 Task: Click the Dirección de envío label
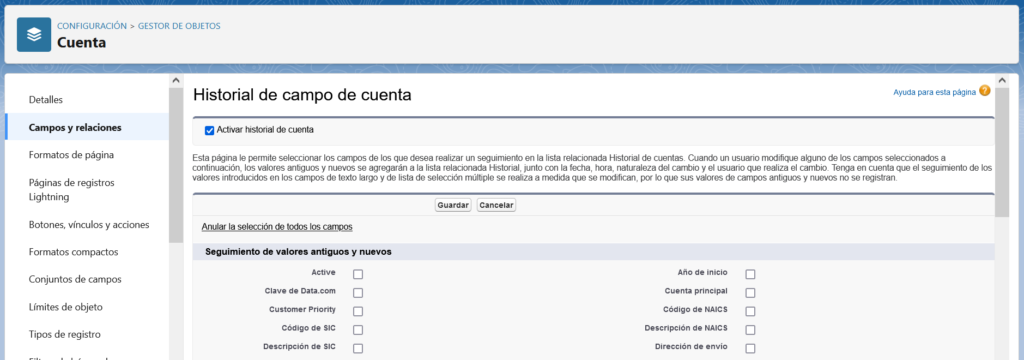pos(691,346)
